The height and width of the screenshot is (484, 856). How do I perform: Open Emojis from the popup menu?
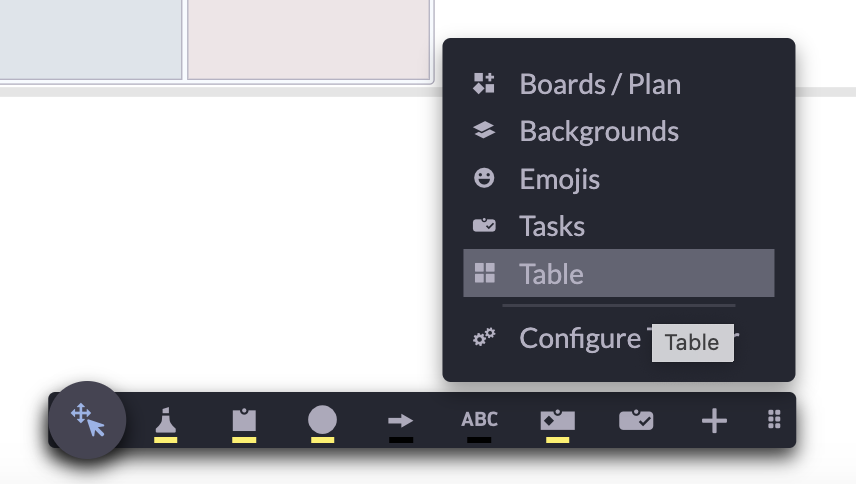pyautogui.click(x=559, y=179)
